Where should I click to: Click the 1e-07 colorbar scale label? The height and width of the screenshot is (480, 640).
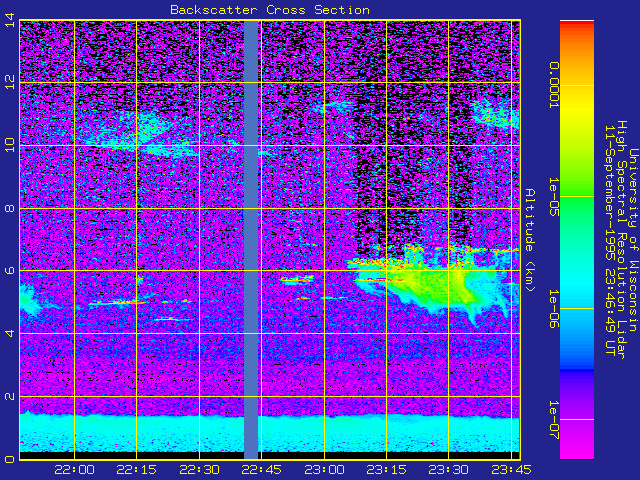(x=553, y=420)
